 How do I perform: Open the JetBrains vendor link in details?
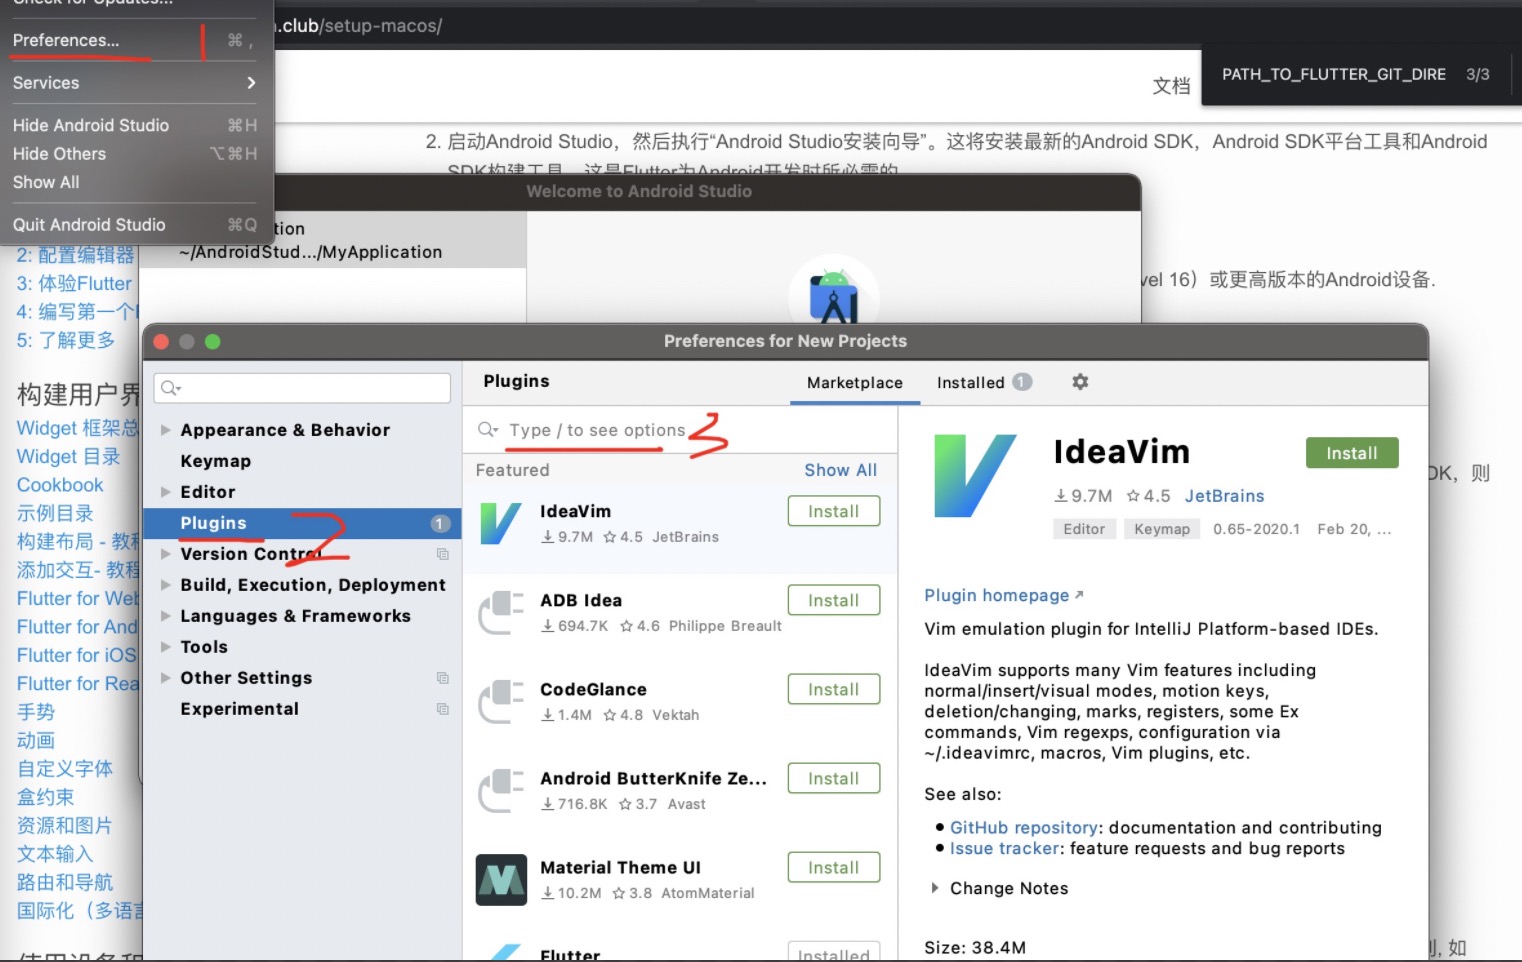pos(1225,496)
